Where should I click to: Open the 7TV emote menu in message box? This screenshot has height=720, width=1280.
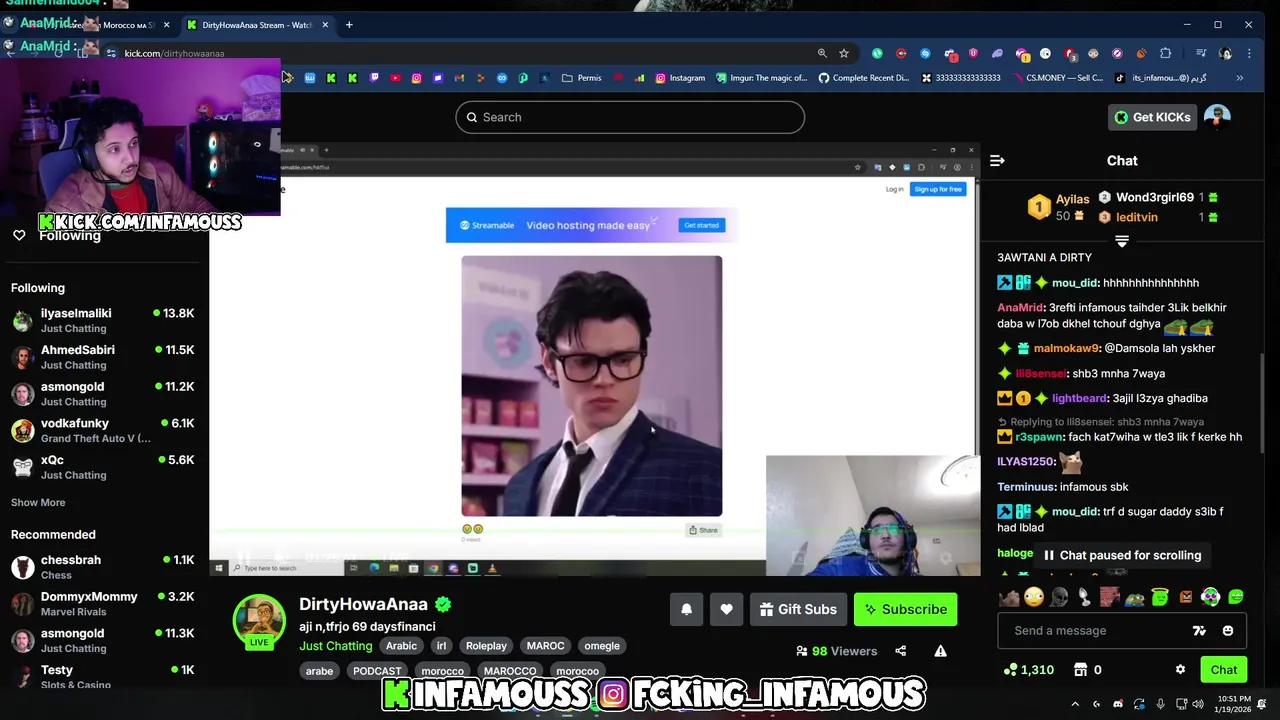click(x=1199, y=631)
